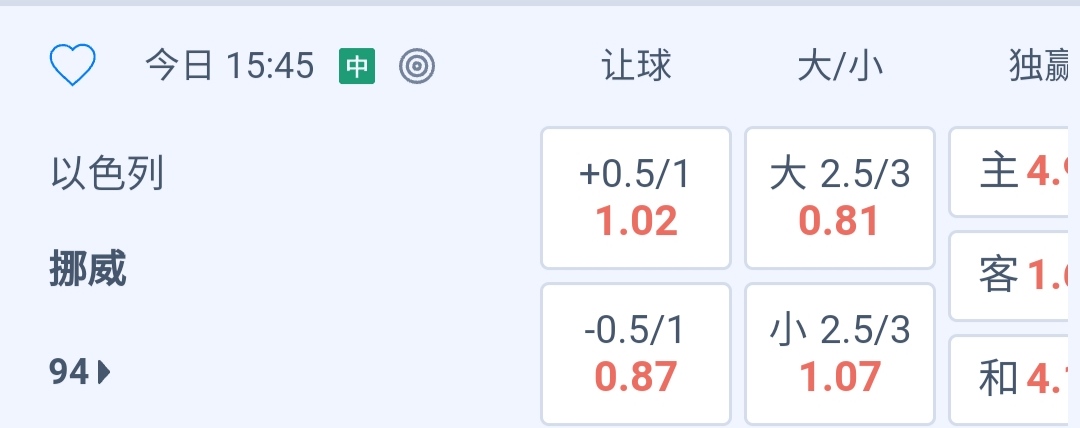The width and height of the screenshot is (1080, 428).
Task: Pick 大 2.5/3 over at 0.81
Action: tap(840, 198)
